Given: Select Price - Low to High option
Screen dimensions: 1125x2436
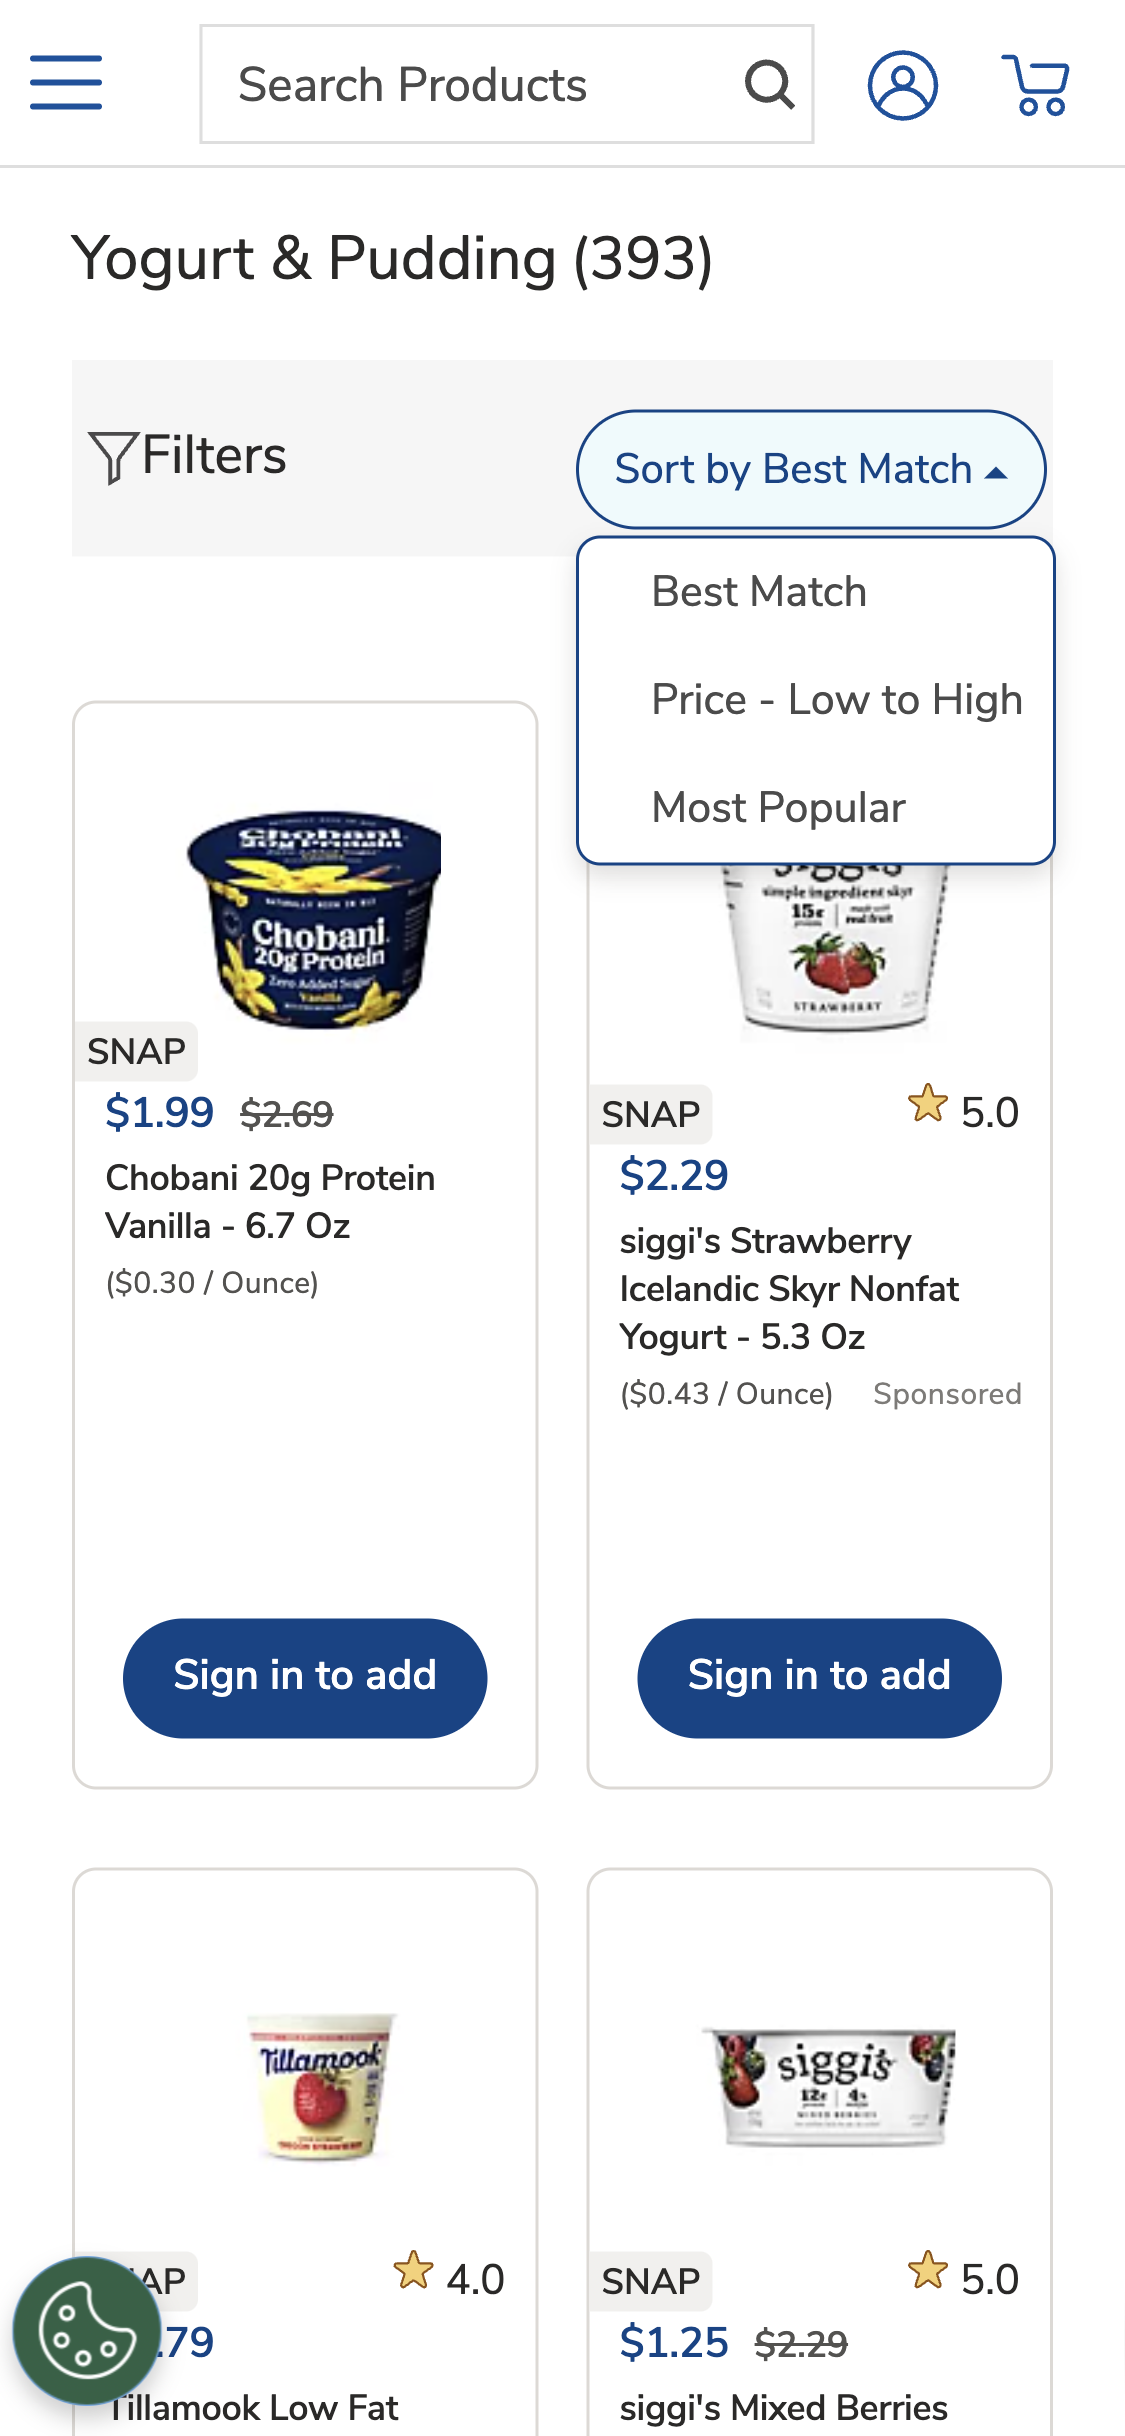Looking at the screenshot, I should (x=836, y=700).
